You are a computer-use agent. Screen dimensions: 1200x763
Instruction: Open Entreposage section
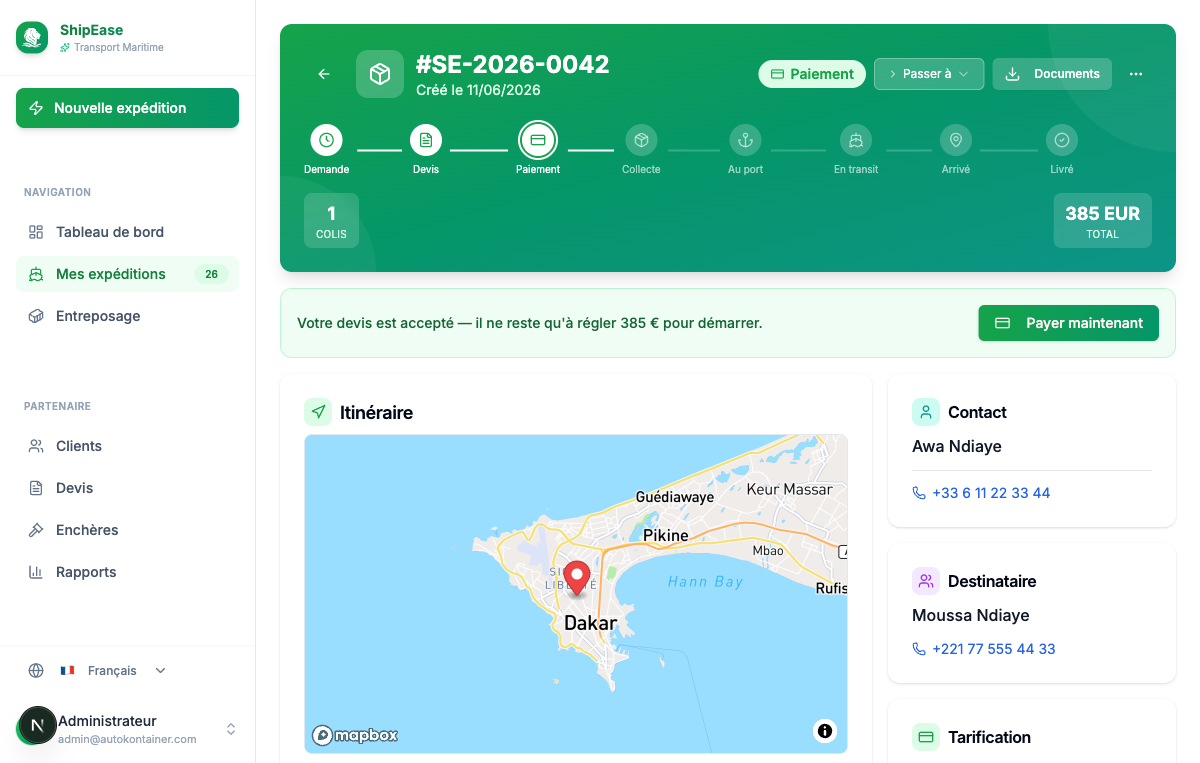point(127,316)
